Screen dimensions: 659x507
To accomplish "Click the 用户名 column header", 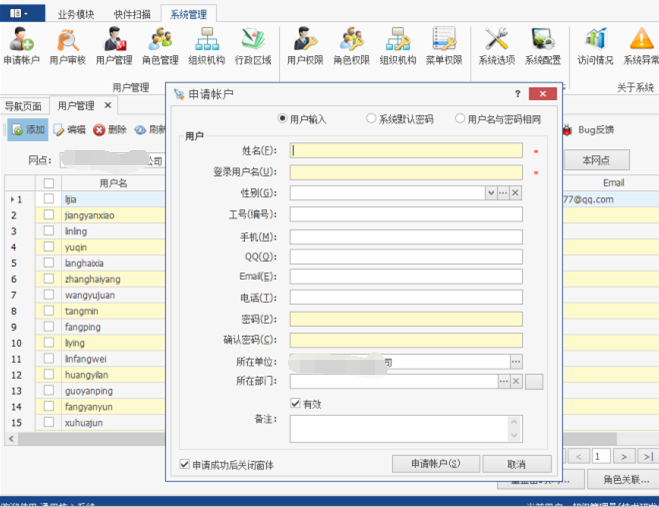I will point(113,183).
